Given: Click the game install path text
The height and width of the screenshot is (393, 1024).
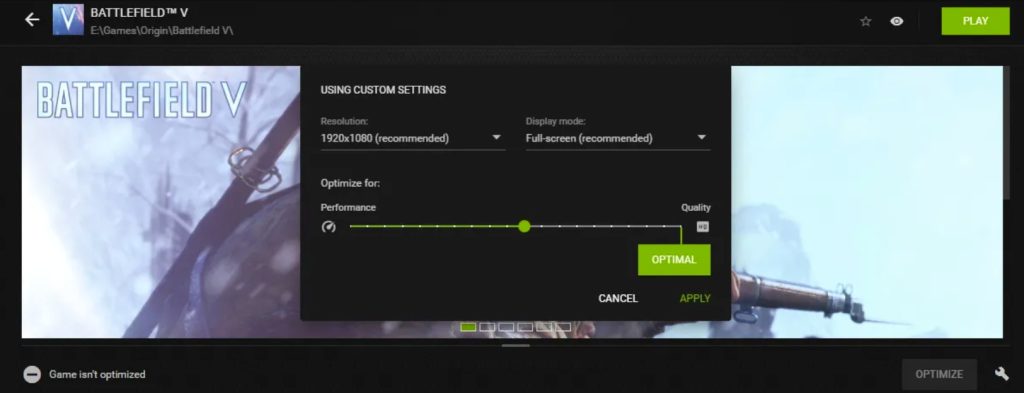Looking at the screenshot, I should (162, 31).
